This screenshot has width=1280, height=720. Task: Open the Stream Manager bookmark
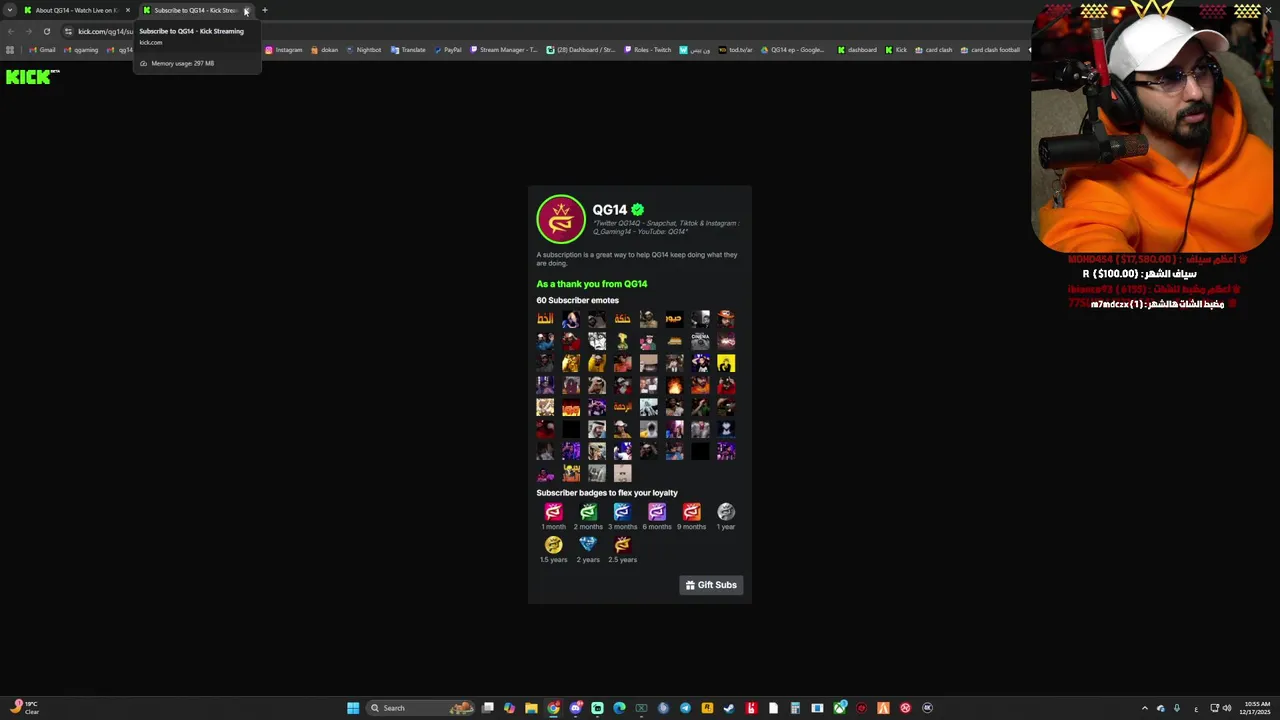[503, 50]
